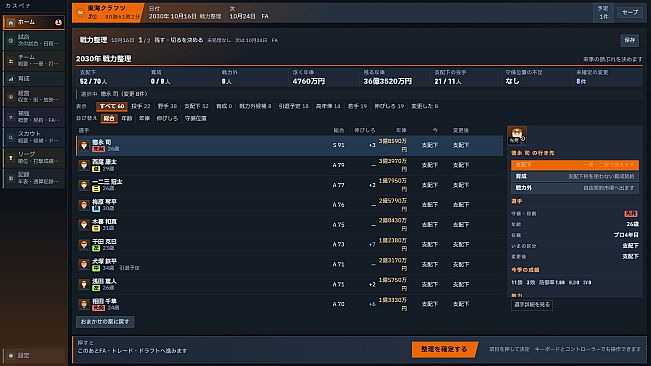
Task: Select the 徳永 司 player row
Action: [289, 145]
